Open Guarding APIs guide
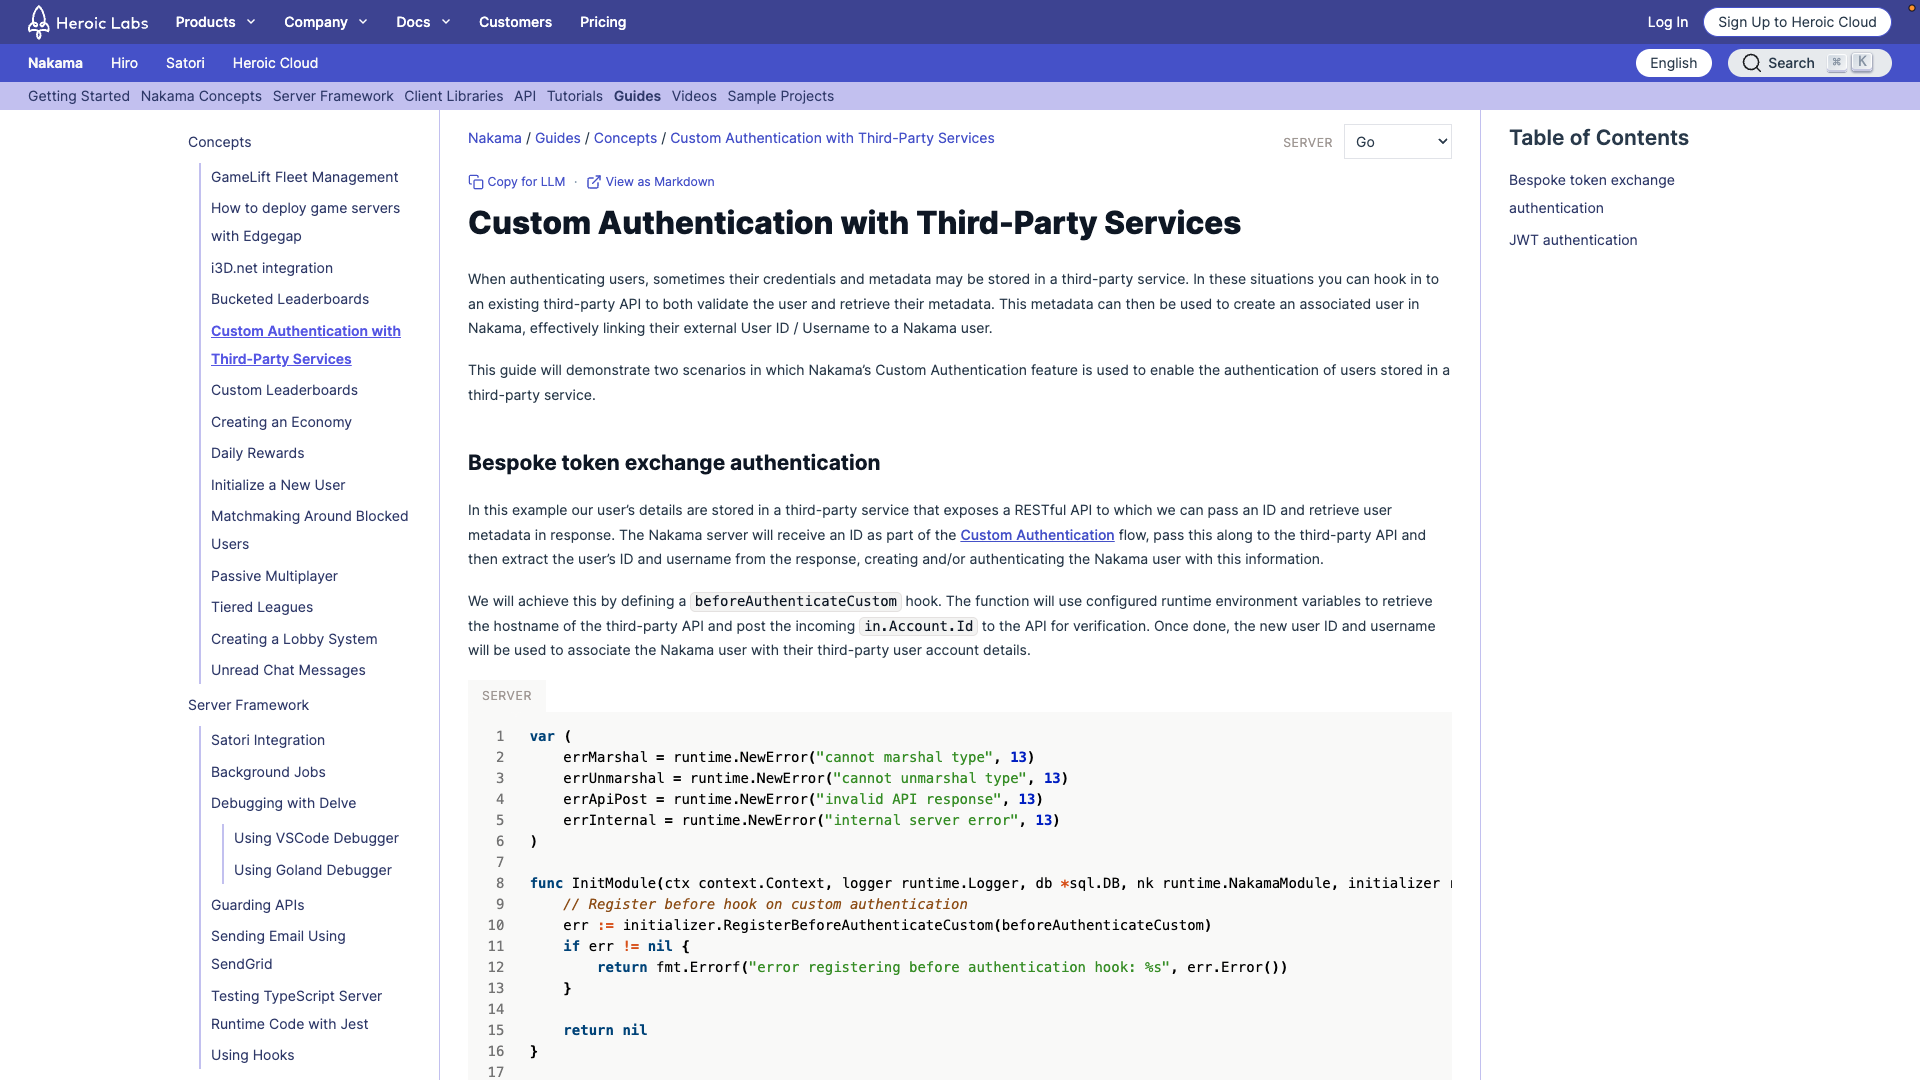Screen dimensions: 1920x1080 click(257, 905)
